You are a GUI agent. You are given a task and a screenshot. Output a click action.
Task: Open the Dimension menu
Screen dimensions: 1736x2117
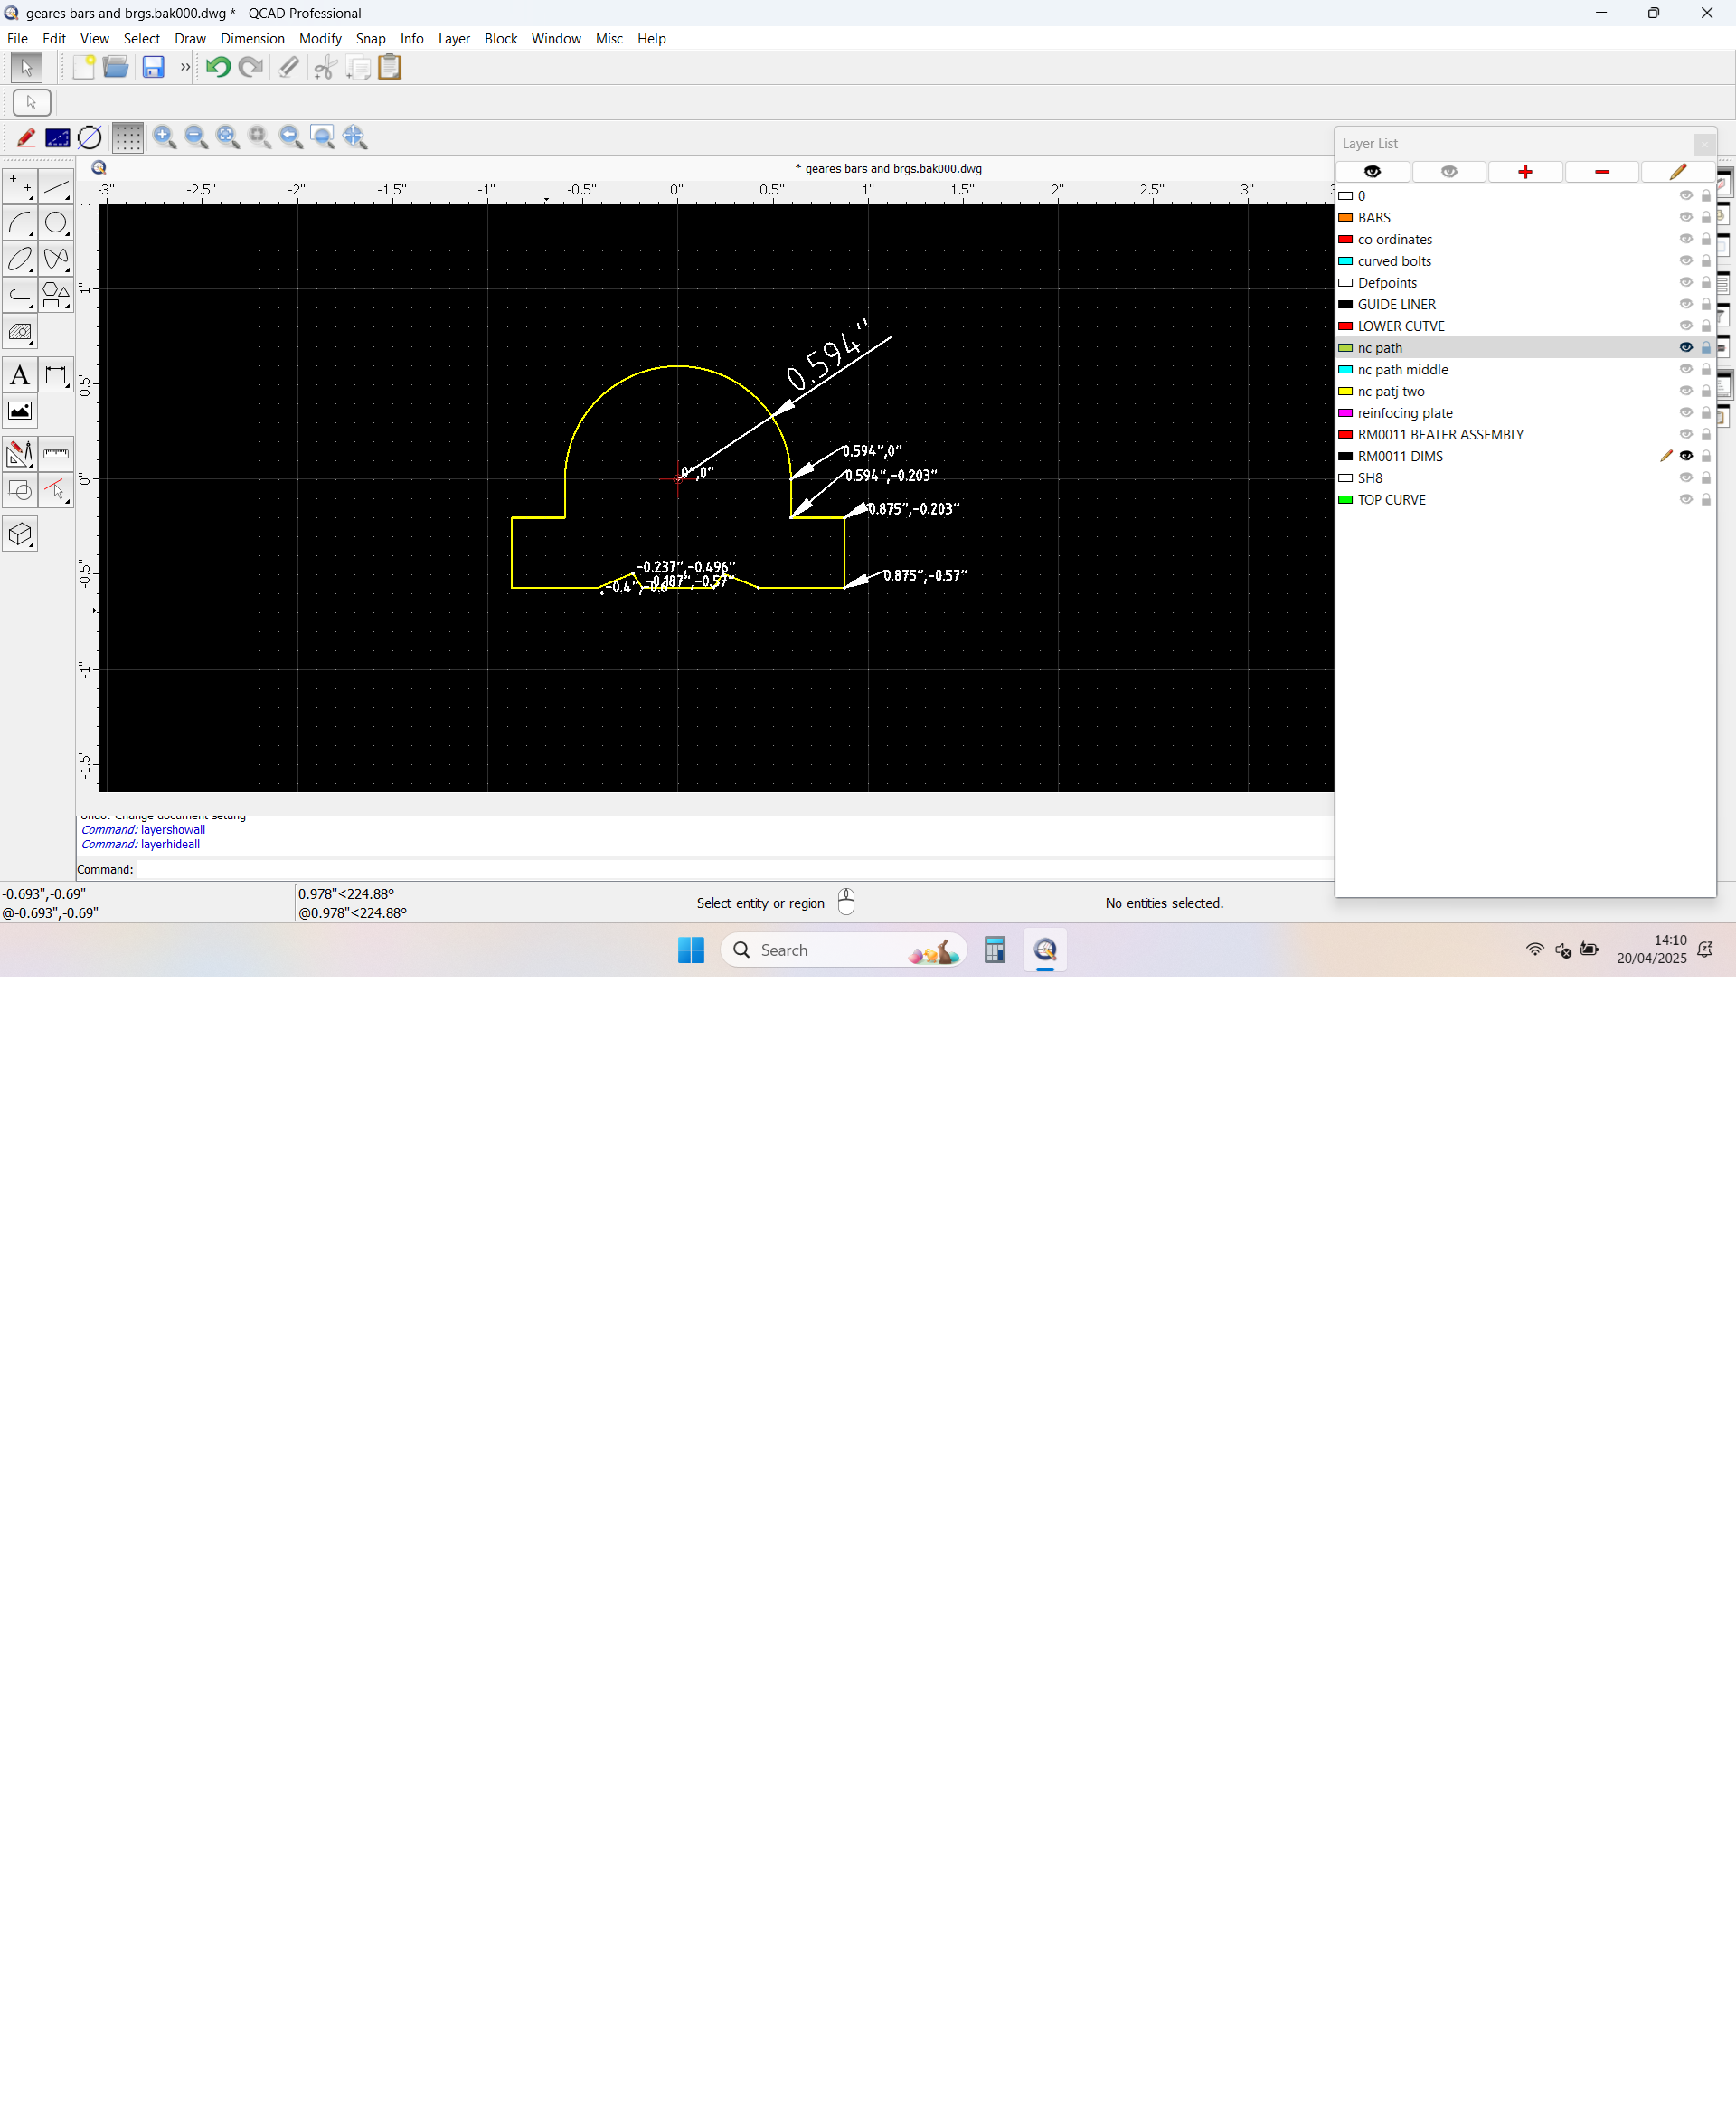252,39
